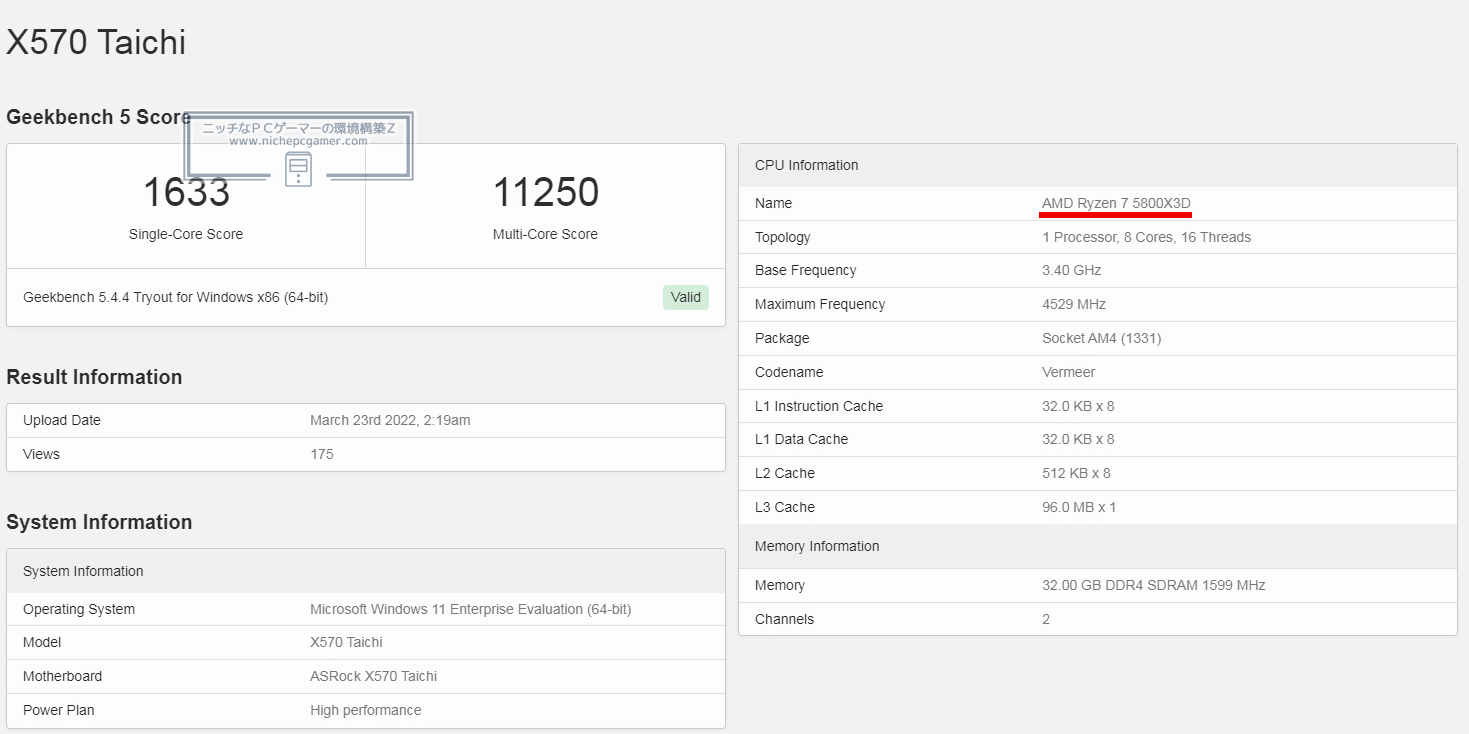Click the High performance value
The height and width of the screenshot is (734, 1469).
(366, 710)
